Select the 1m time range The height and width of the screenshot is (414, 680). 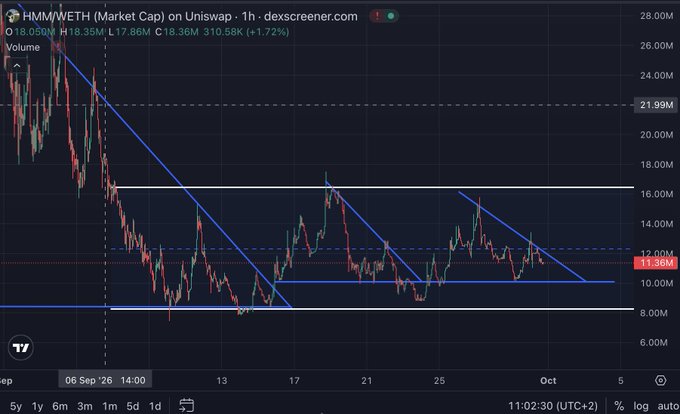[x=110, y=406]
